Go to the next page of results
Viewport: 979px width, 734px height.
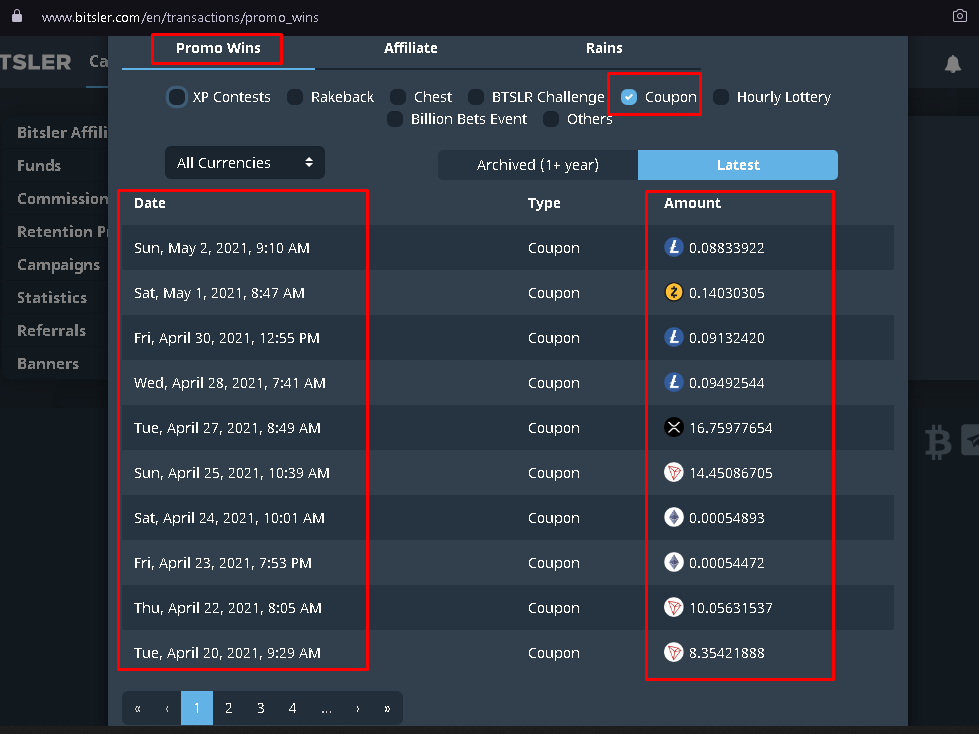tap(358, 708)
